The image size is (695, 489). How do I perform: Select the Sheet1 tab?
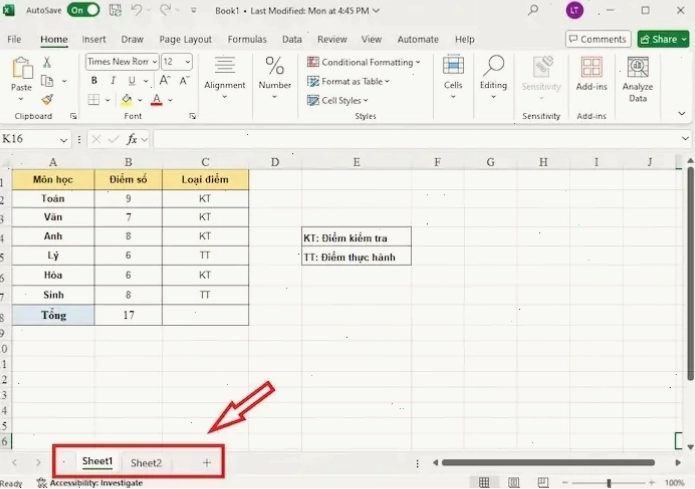pos(97,462)
